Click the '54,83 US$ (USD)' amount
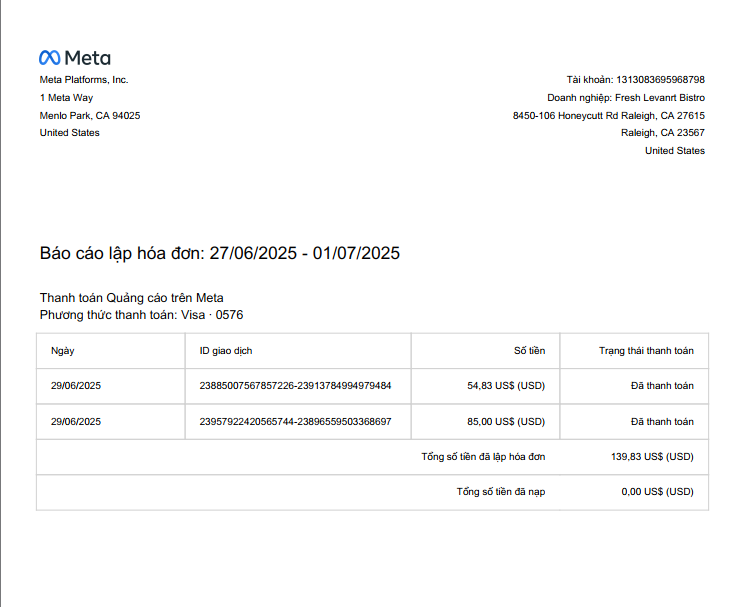 click(506, 386)
